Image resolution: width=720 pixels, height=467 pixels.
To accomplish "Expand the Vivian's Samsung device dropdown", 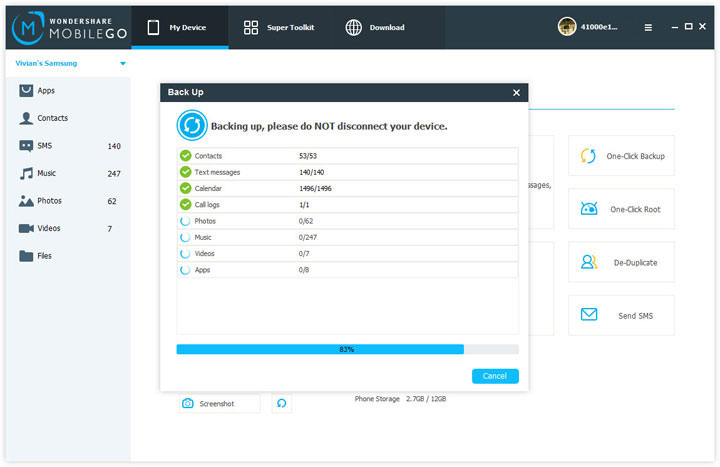I will point(123,63).
